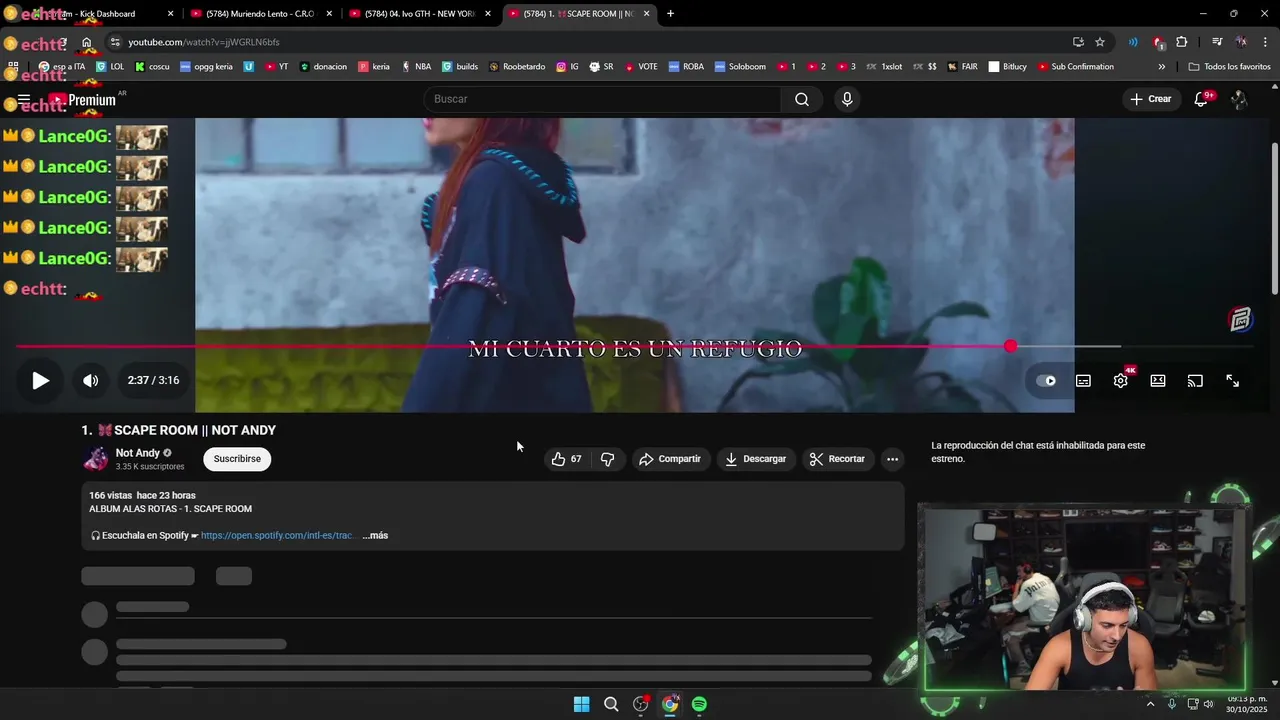Mute the video with the speaker icon
The height and width of the screenshot is (720, 1280).
(90, 380)
